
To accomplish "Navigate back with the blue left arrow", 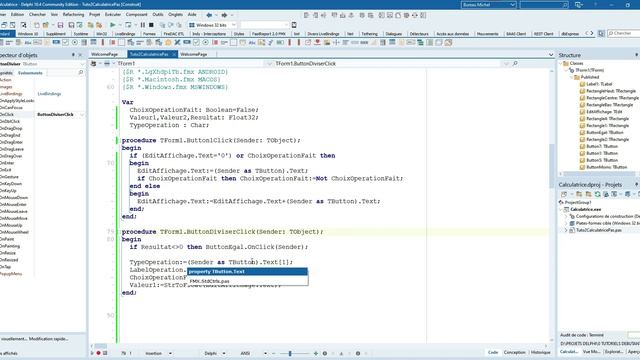I will click(x=209, y=15).
